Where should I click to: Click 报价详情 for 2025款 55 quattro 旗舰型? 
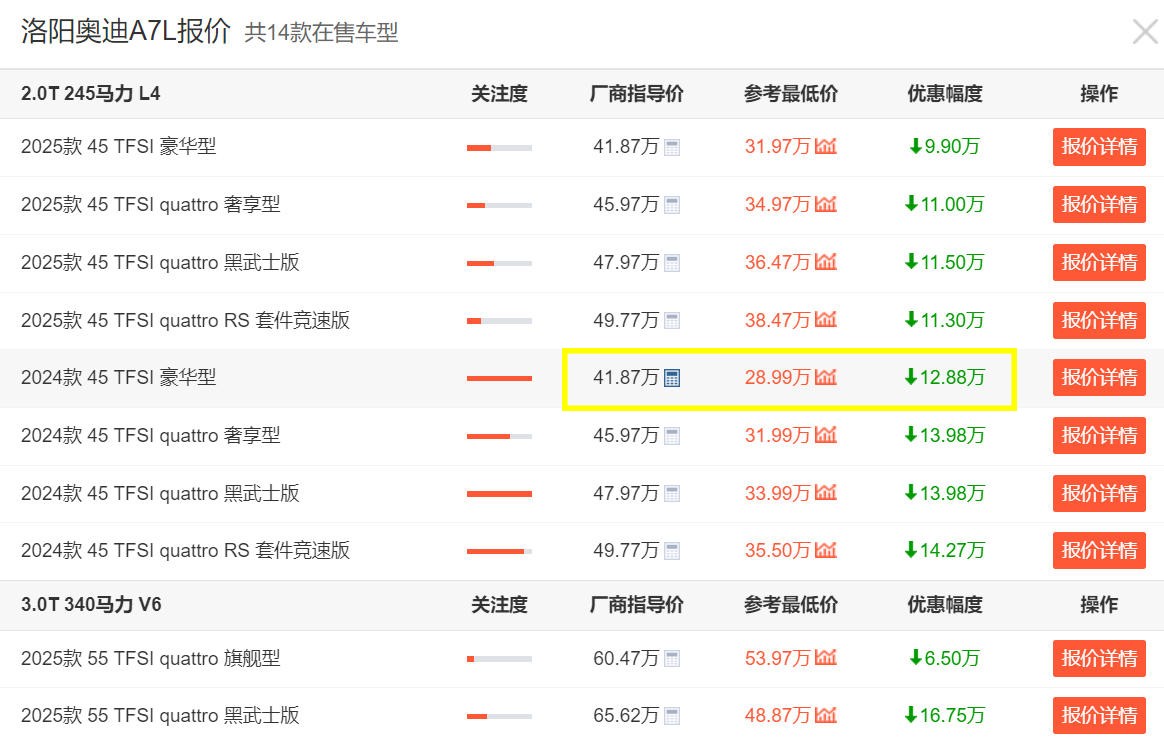tap(1099, 659)
